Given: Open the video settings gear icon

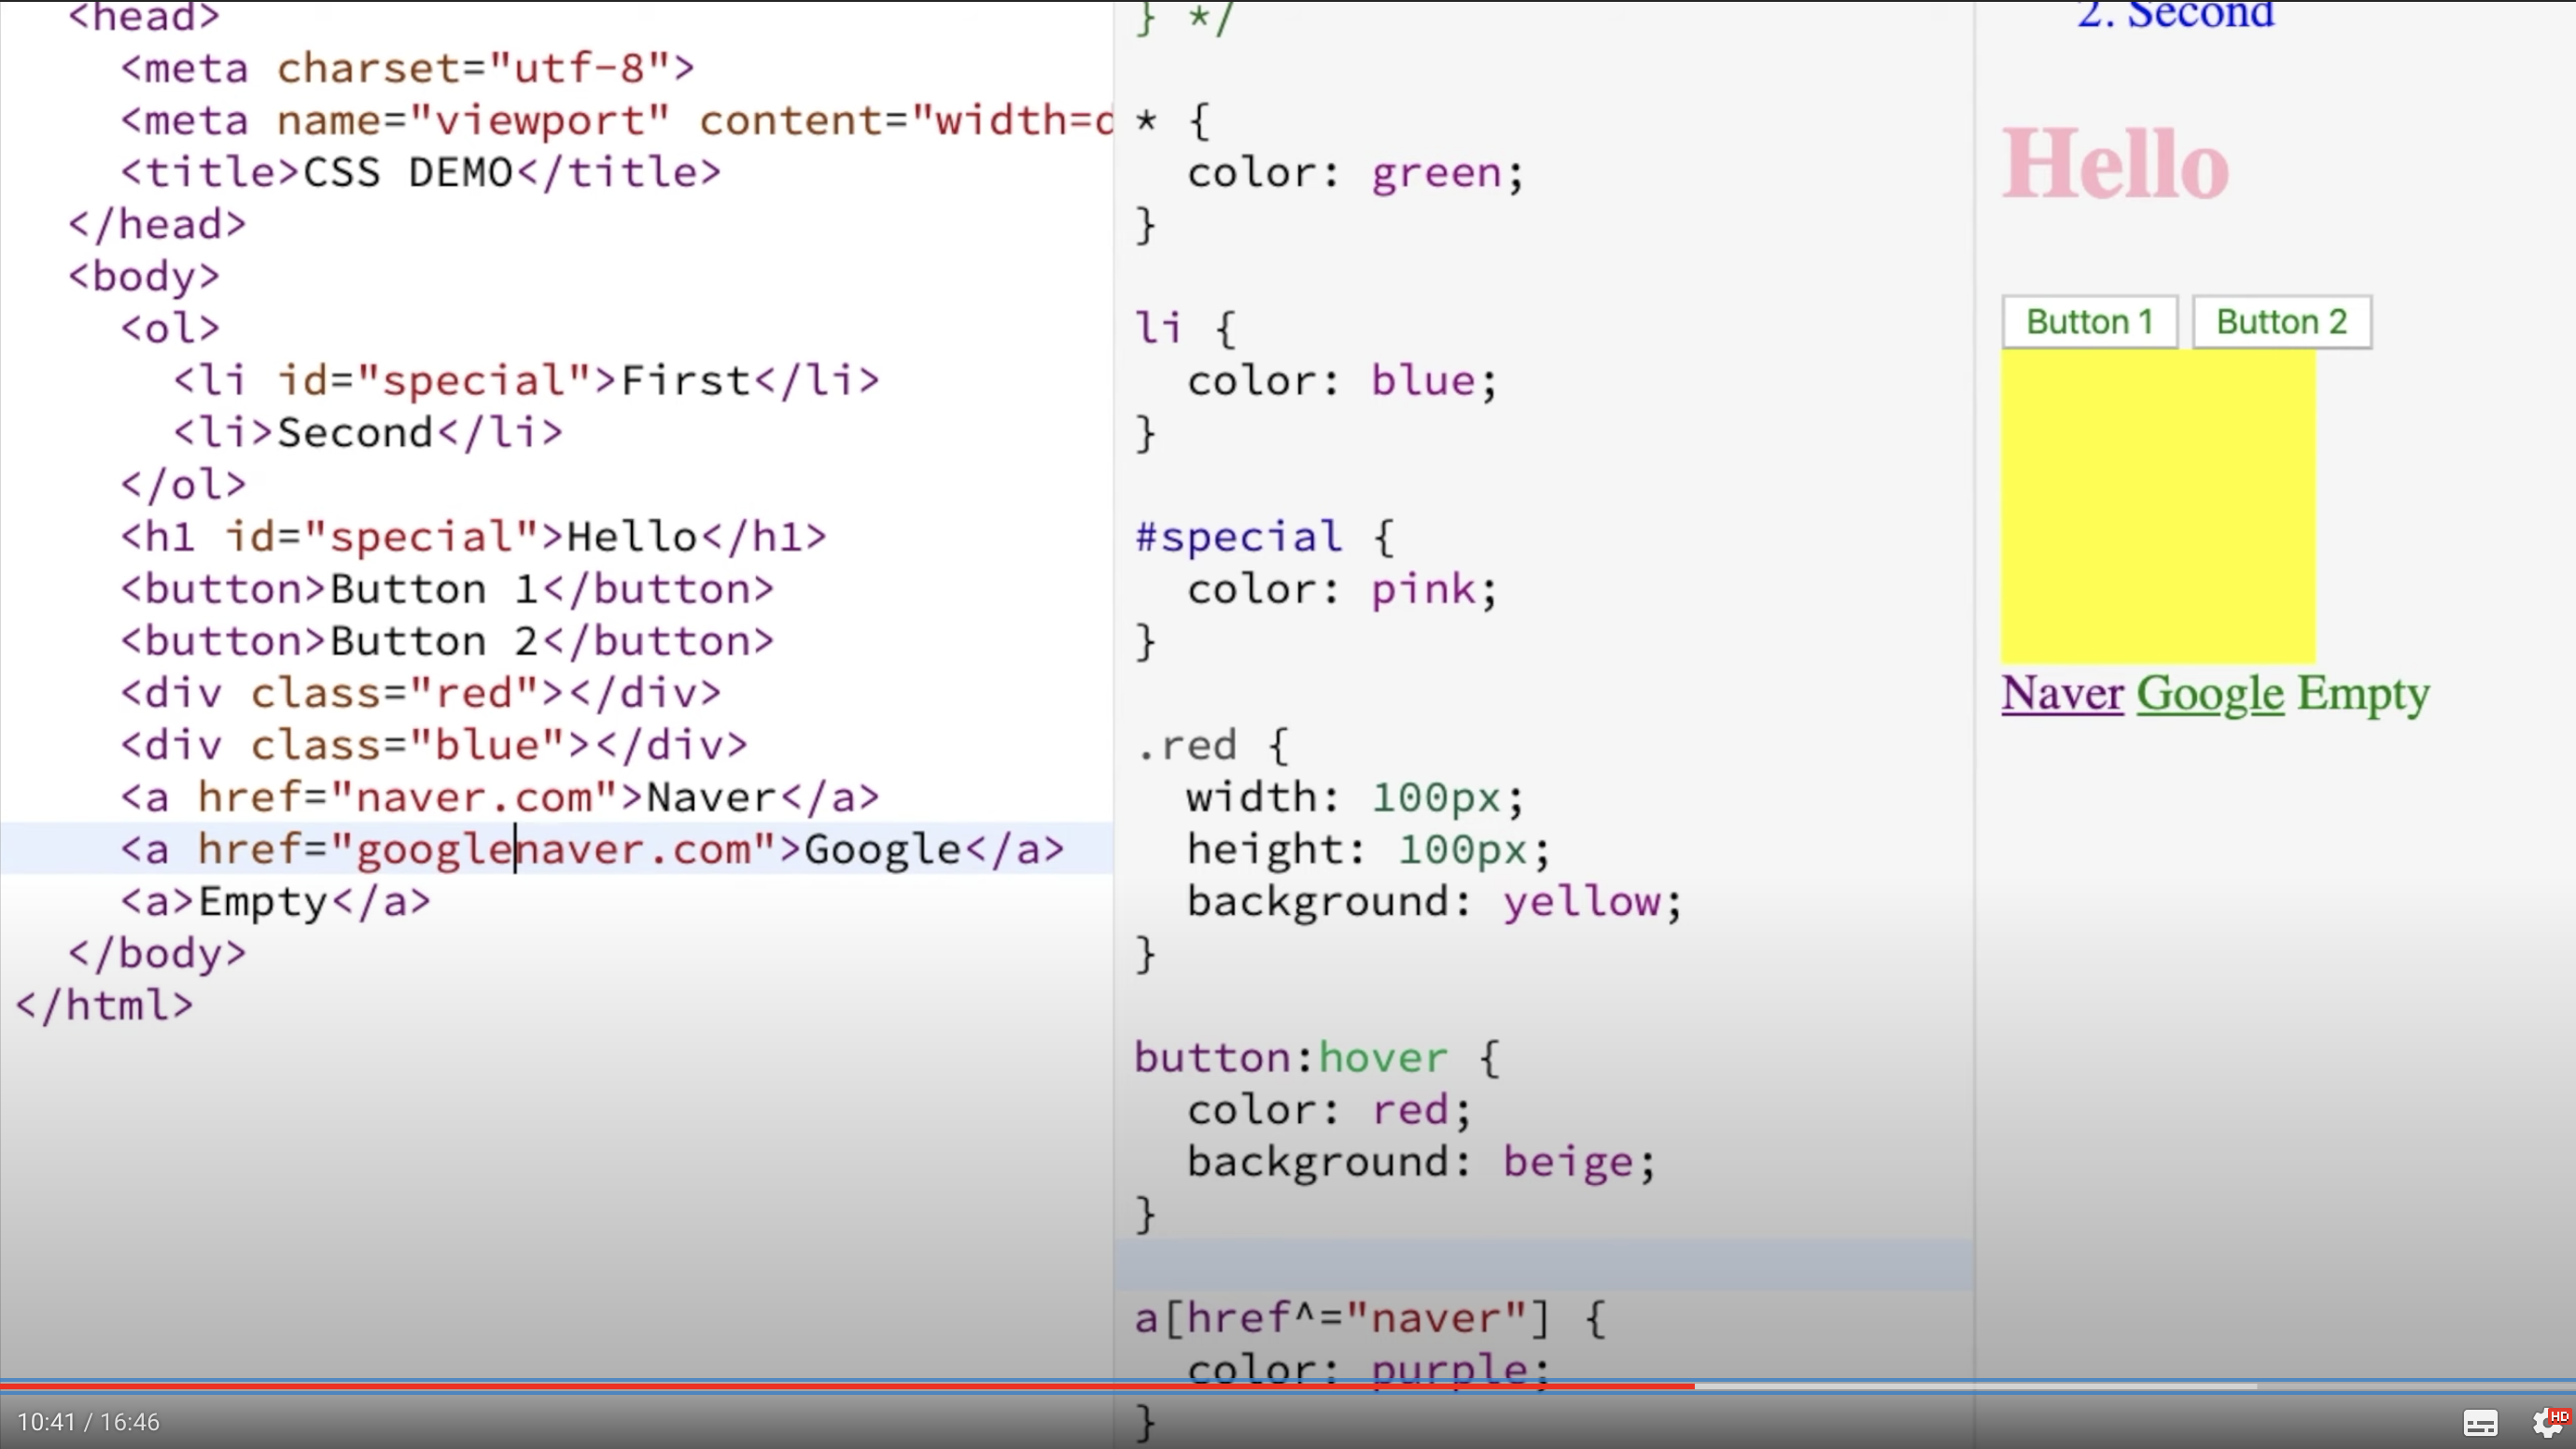Looking at the screenshot, I should tap(2549, 1422).
